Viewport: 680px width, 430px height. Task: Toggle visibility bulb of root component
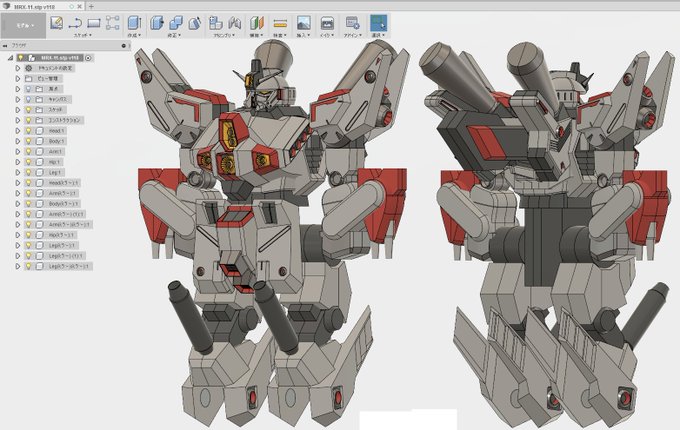pyautogui.click(x=20, y=58)
